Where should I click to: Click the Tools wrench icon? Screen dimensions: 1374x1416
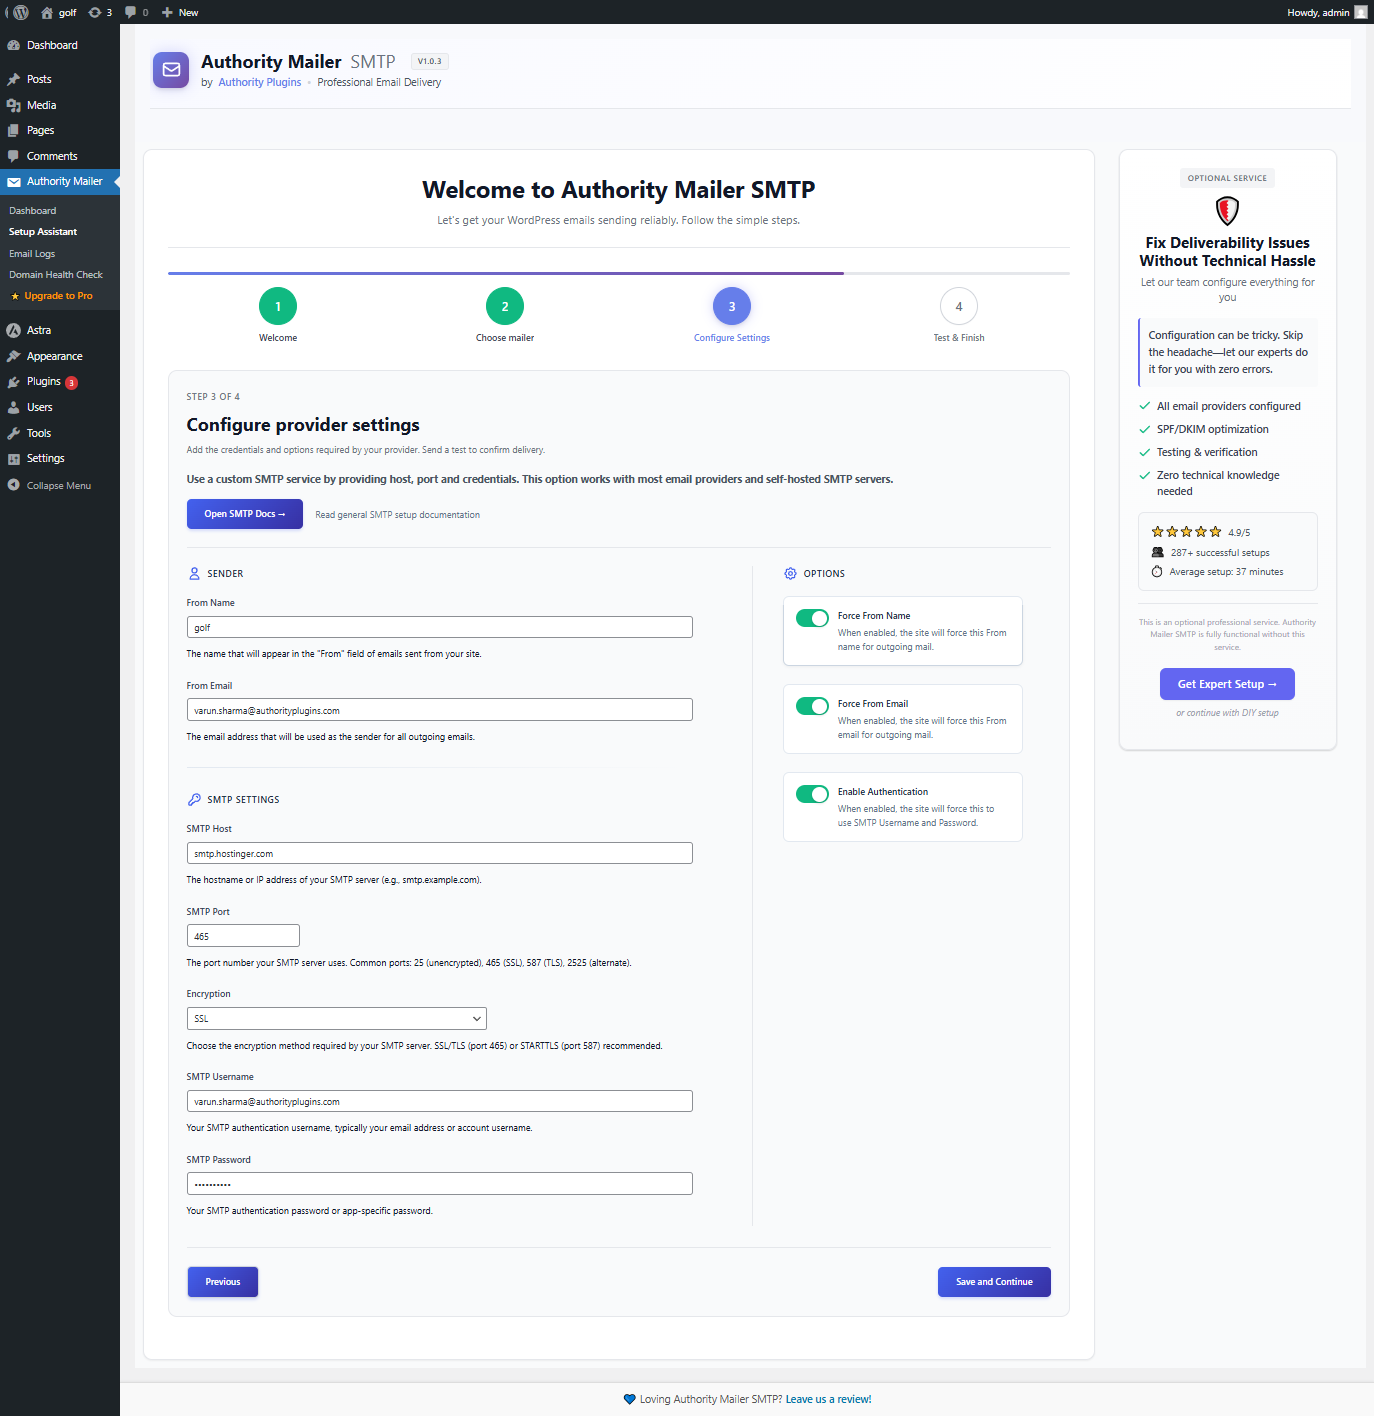pos(14,433)
